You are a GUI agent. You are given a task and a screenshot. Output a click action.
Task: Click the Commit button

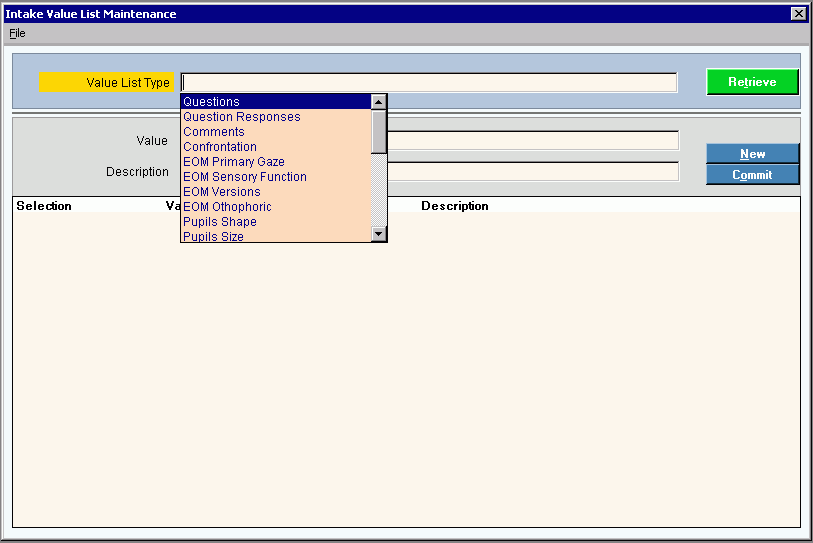[x=752, y=175]
